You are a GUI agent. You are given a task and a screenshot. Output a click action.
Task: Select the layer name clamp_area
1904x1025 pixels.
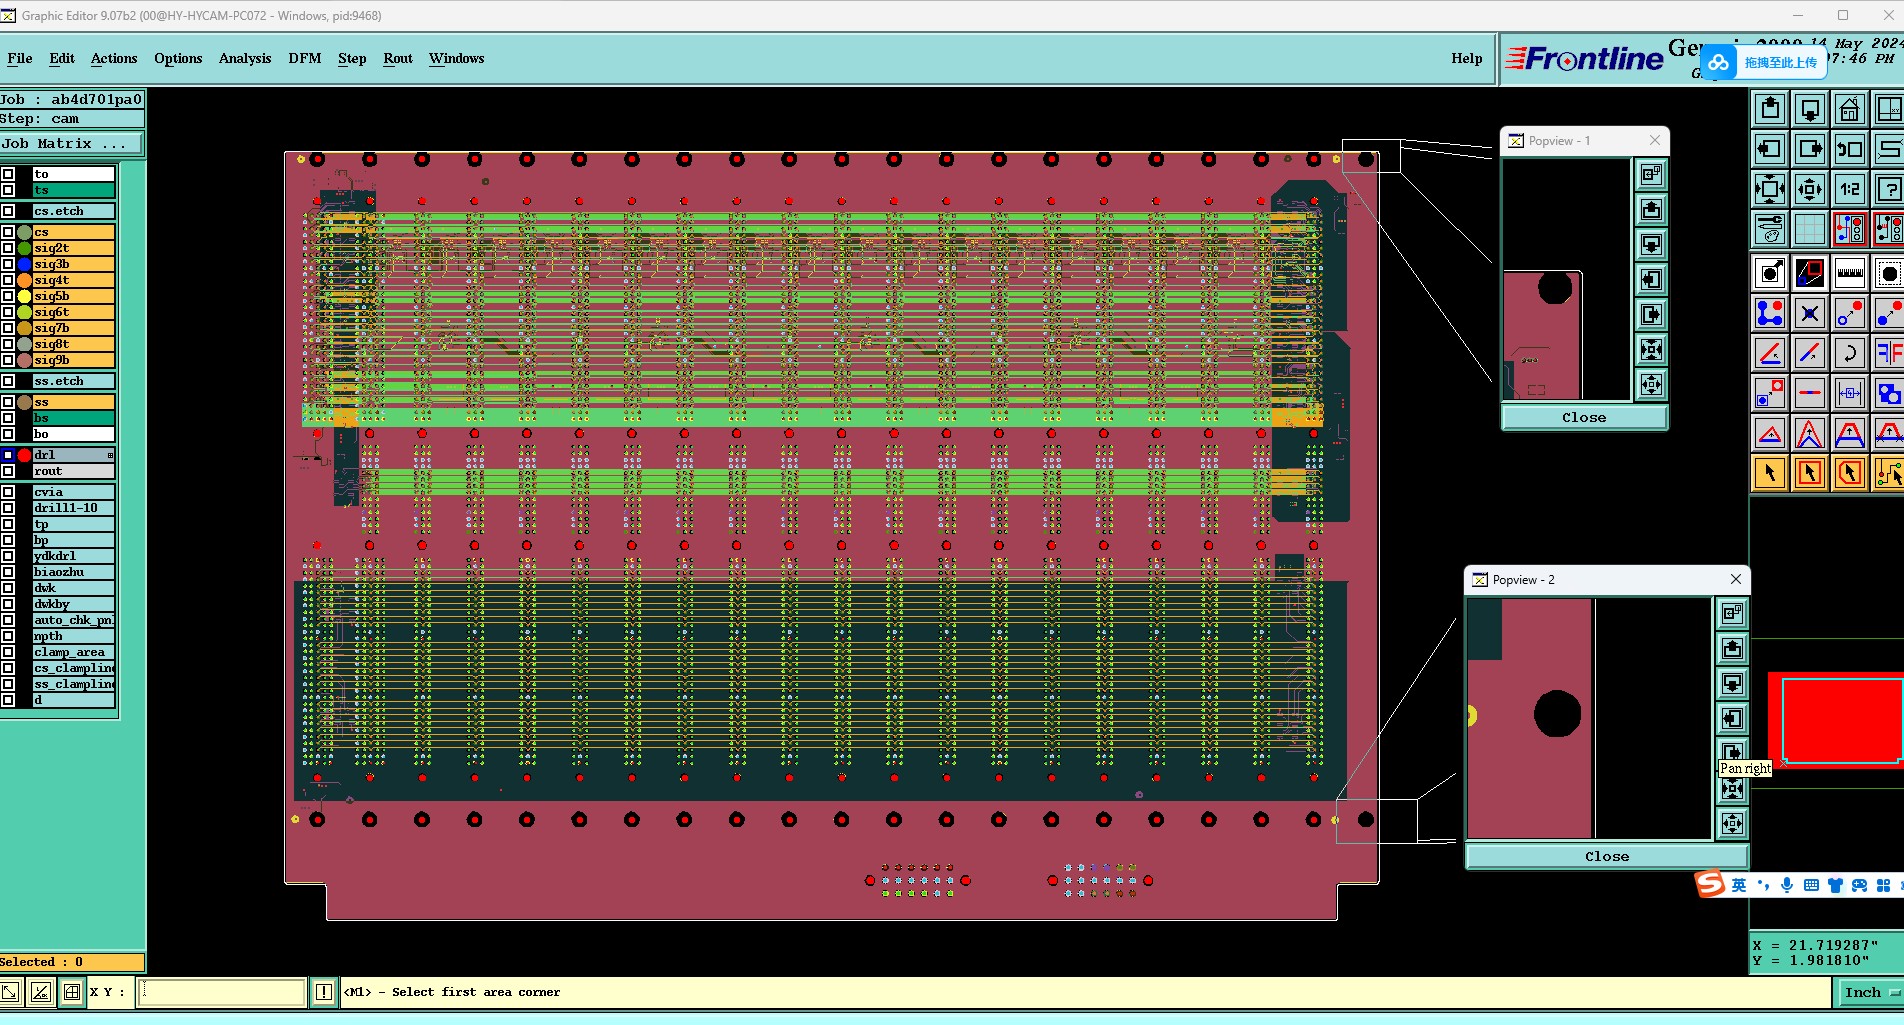point(73,652)
